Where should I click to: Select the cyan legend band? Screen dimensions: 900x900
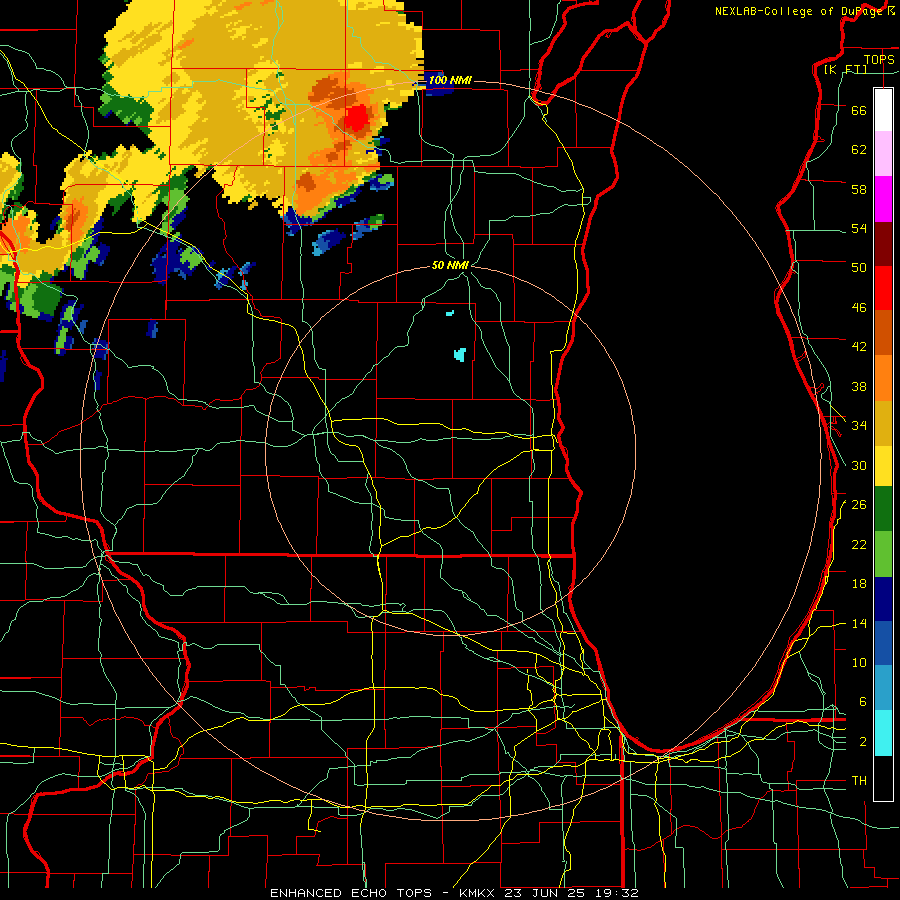pos(883,733)
